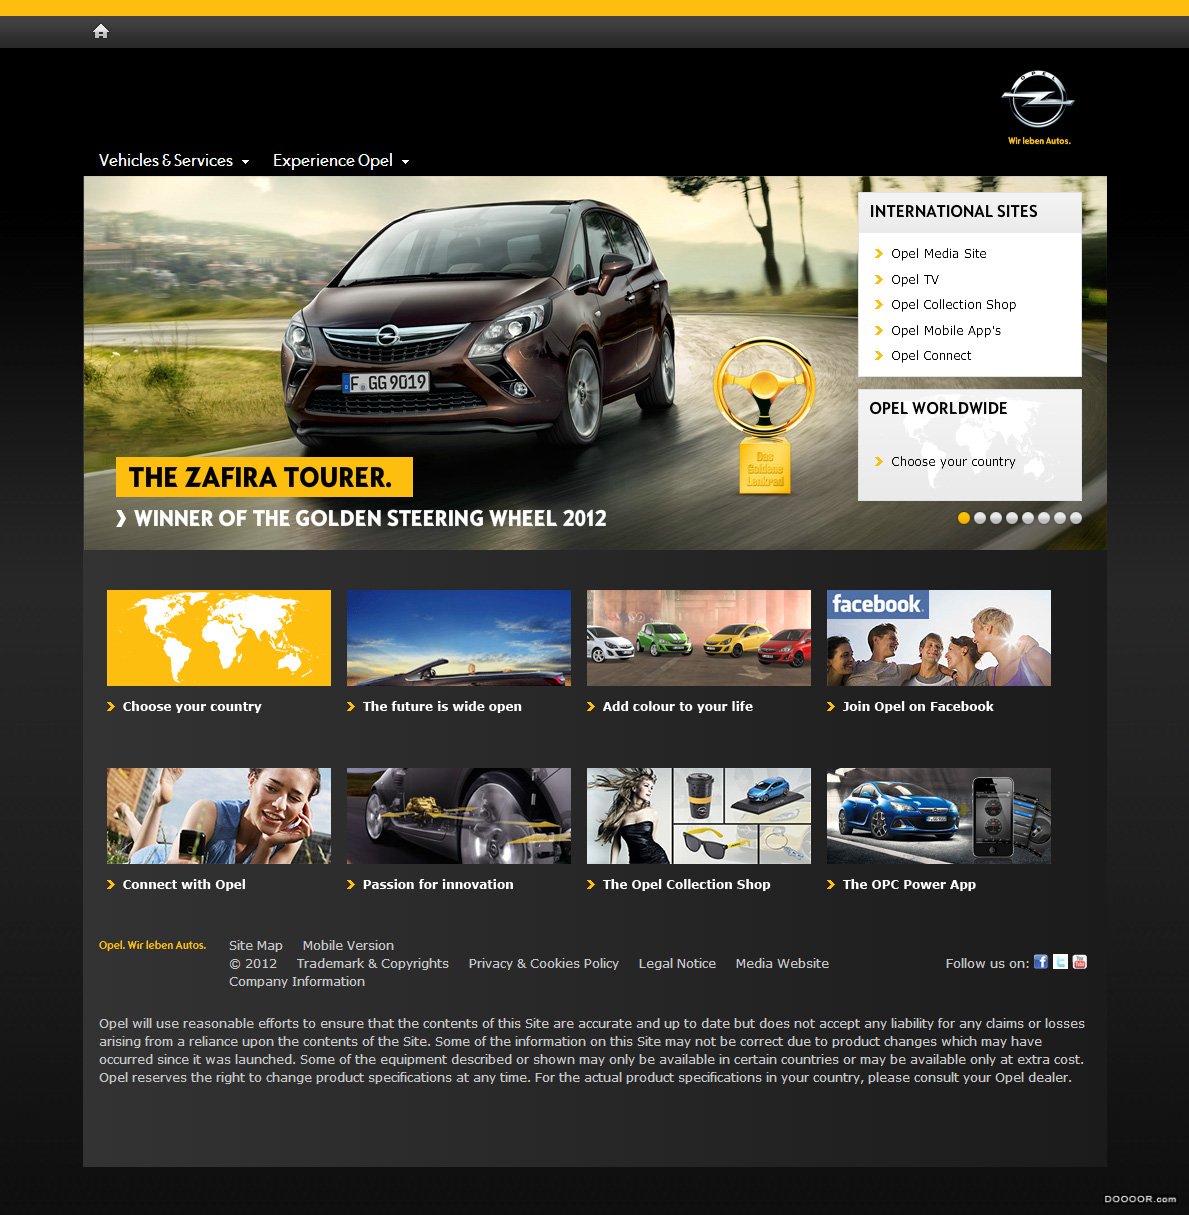The height and width of the screenshot is (1215, 1189).
Task: Open the Site Map footer link
Action: coord(256,945)
